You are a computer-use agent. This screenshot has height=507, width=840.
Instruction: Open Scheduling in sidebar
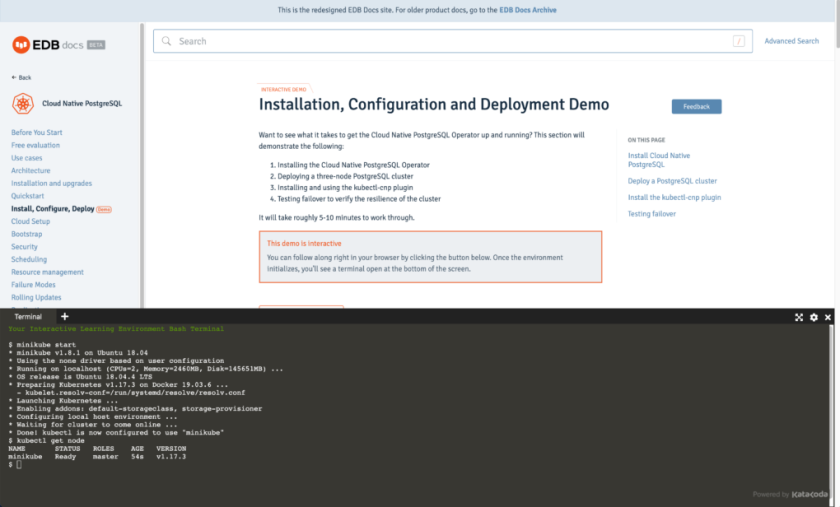29,259
